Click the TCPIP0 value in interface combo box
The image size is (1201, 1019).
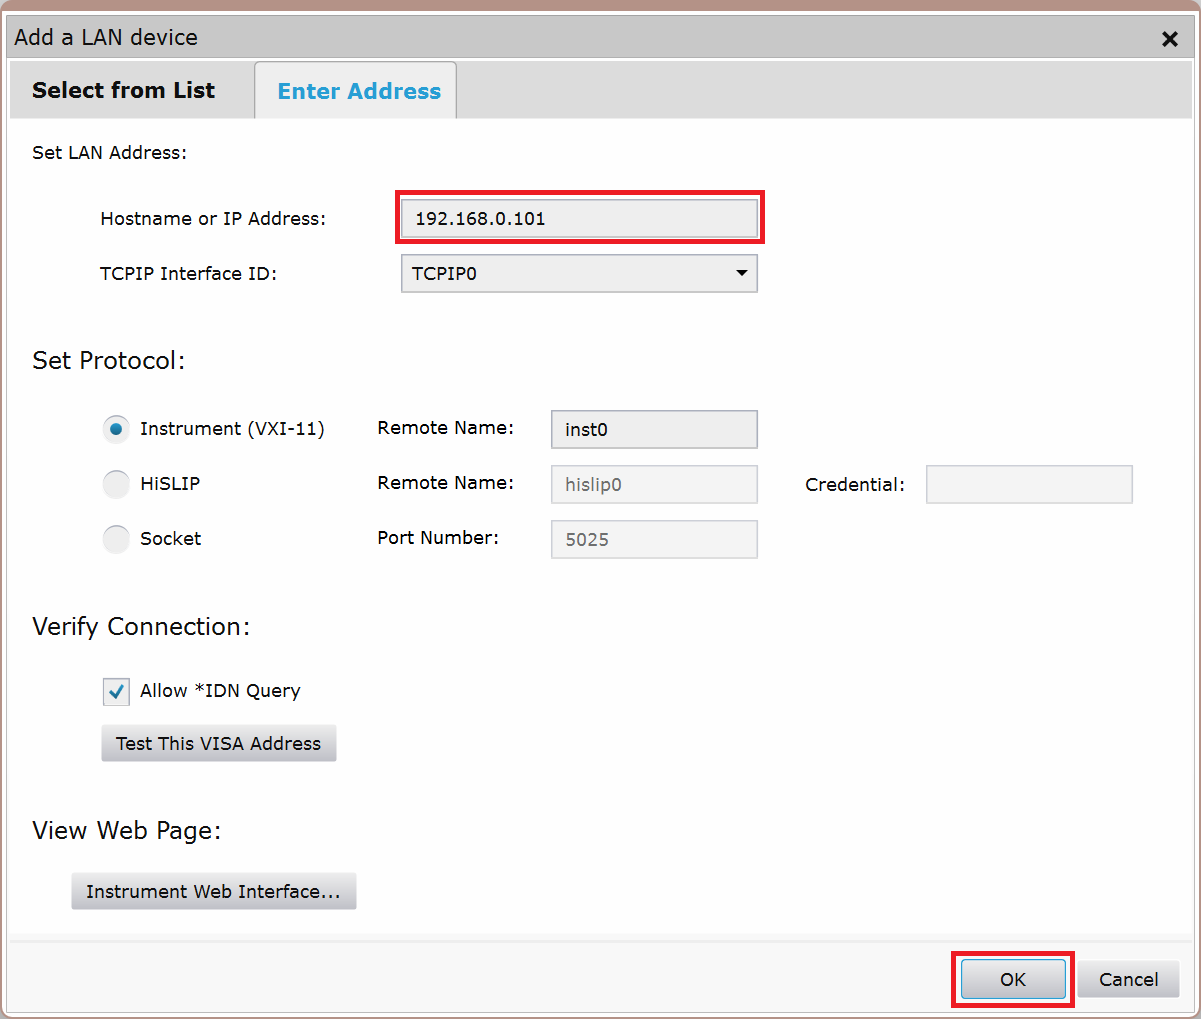(560, 274)
